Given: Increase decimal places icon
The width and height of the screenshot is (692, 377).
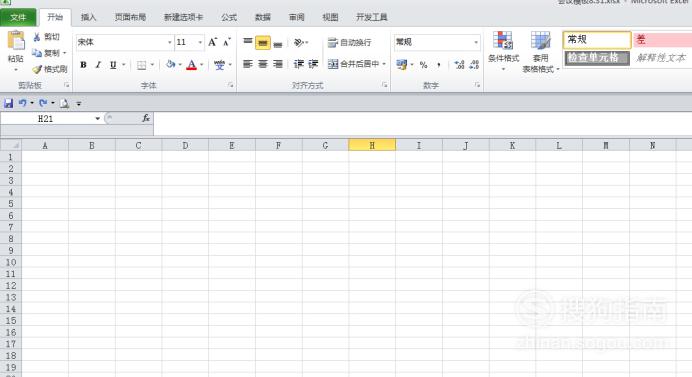Looking at the screenshot, I should [x=459, y=65].
